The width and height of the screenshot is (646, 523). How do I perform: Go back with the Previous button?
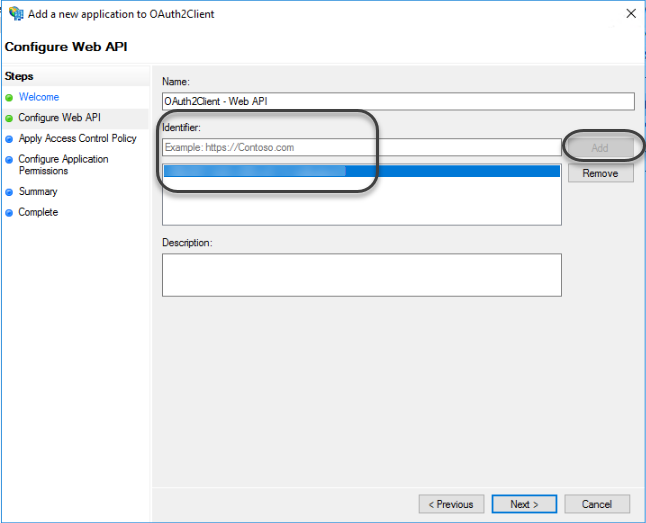coord(451,504)
